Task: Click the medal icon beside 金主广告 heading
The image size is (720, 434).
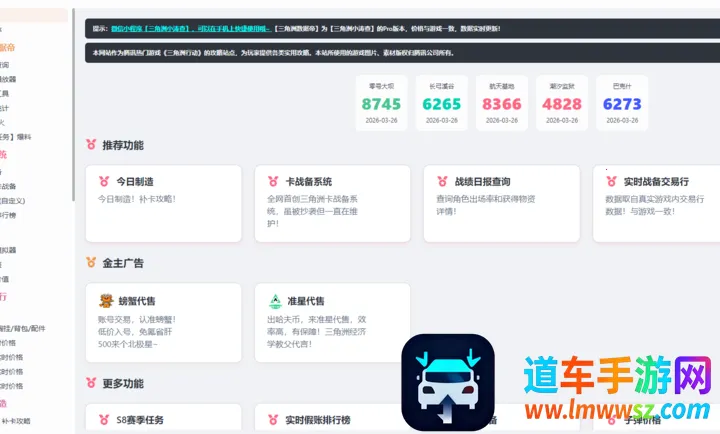Action: (x=91, y=263)
